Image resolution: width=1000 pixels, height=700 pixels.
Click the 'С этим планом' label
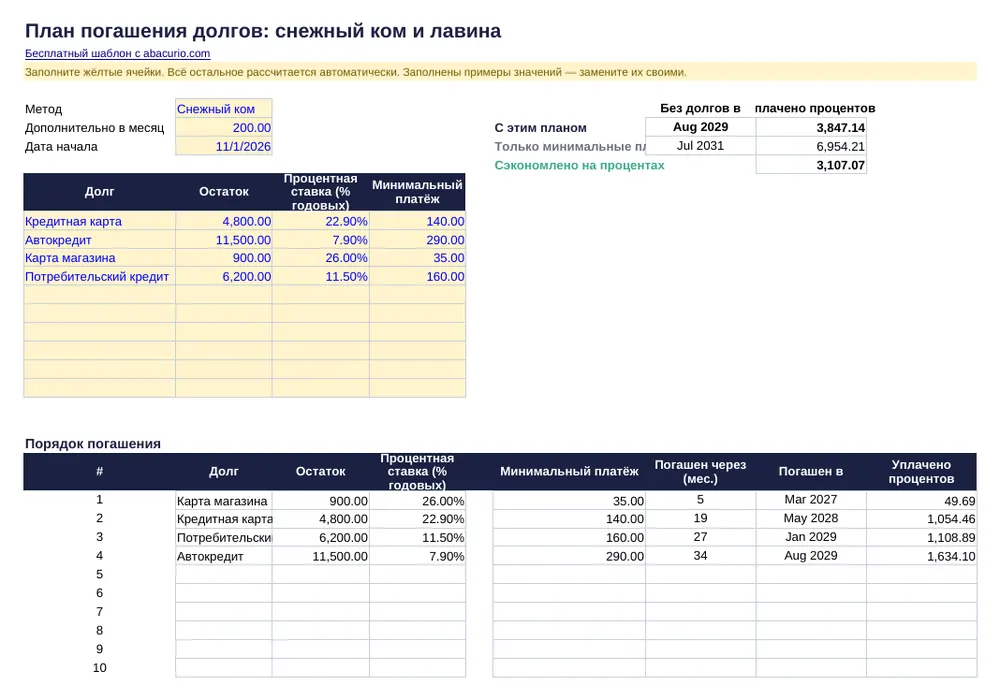pos(540,128)
